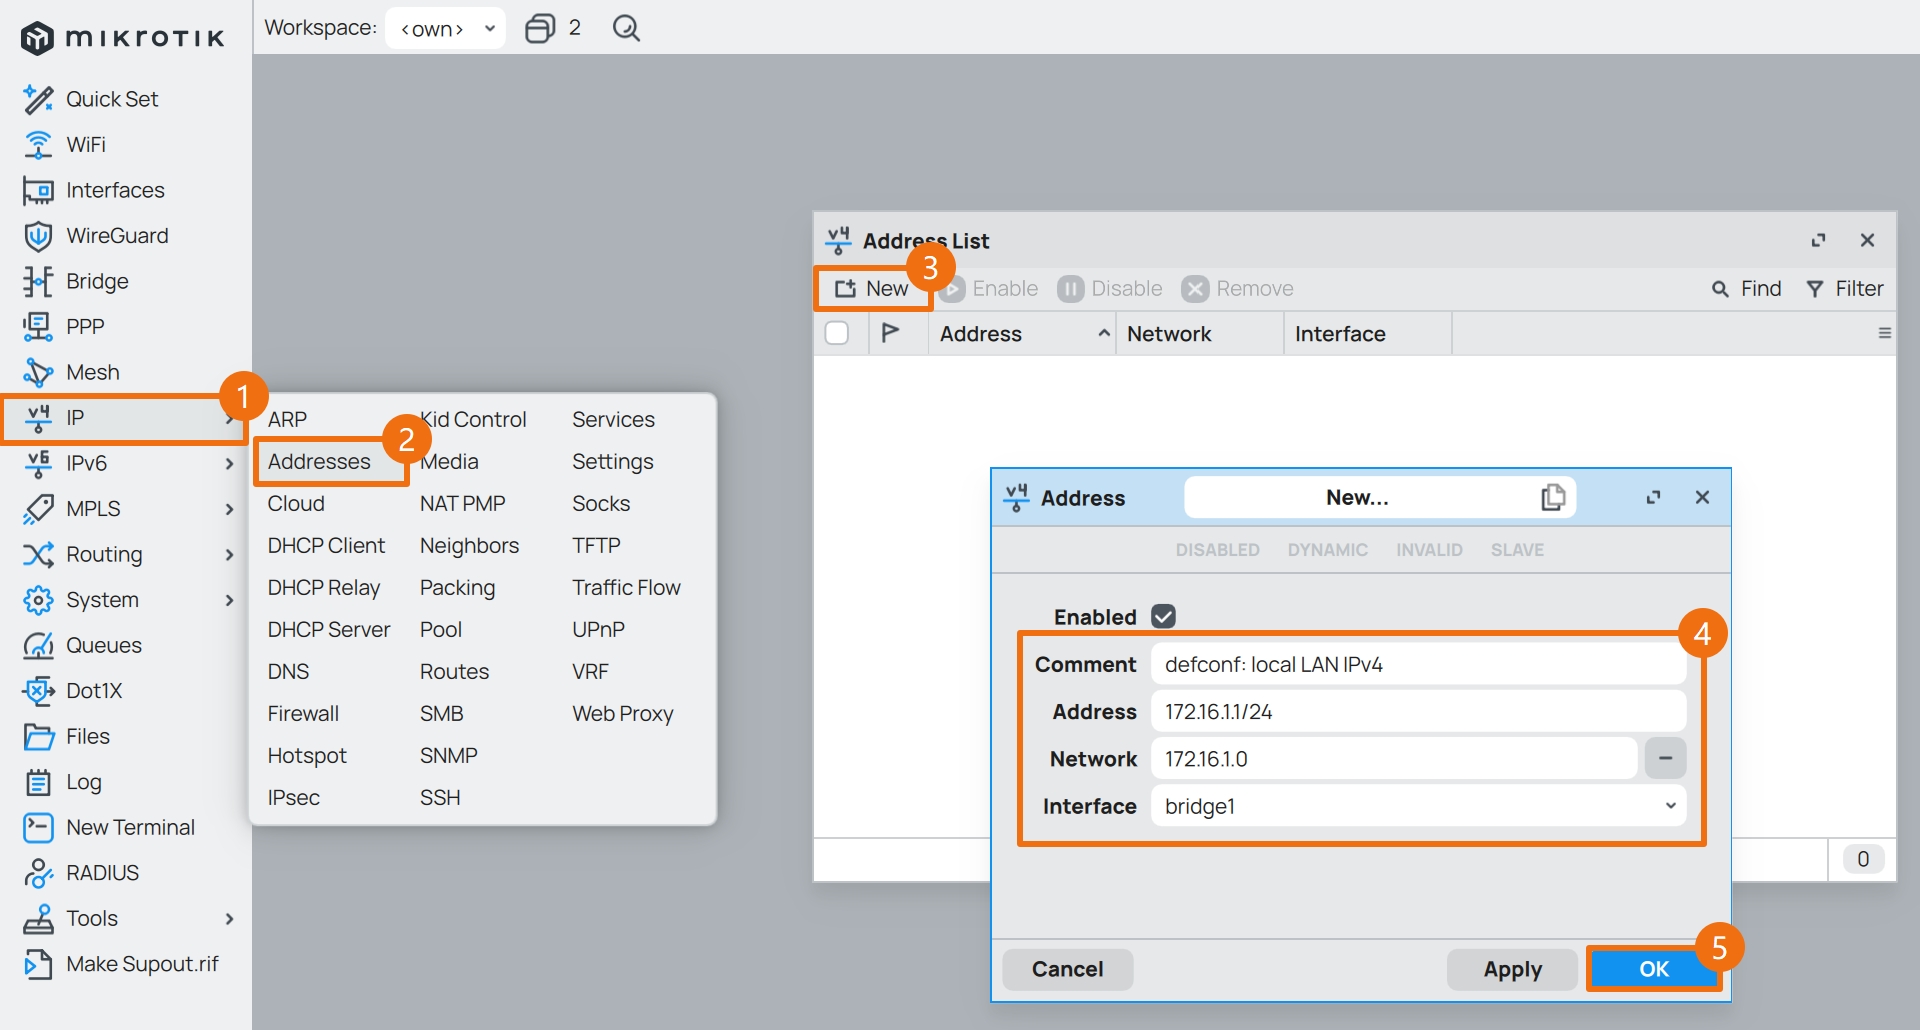Open the RADIUS sidebar icon
The height and width of the screenshot is (1030, 1920).
click(x=38, y=873)
